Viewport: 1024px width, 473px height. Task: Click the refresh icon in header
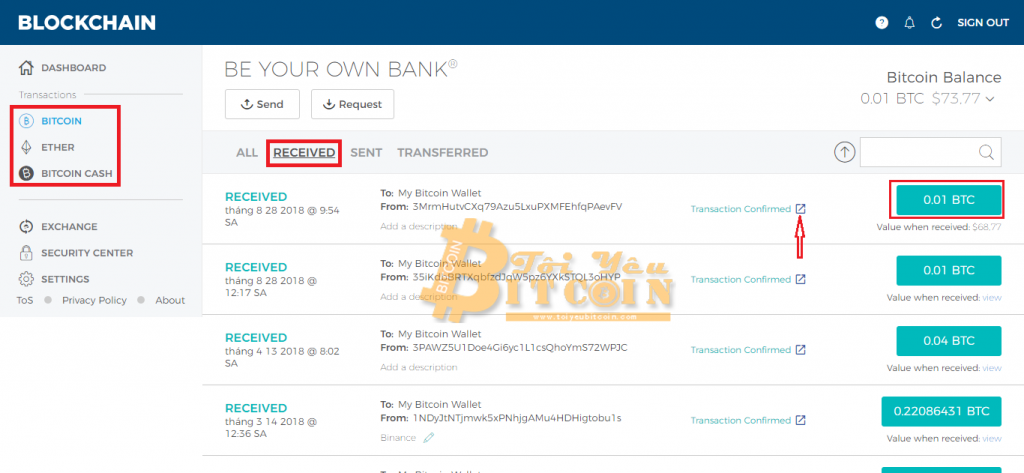(937, 22)
